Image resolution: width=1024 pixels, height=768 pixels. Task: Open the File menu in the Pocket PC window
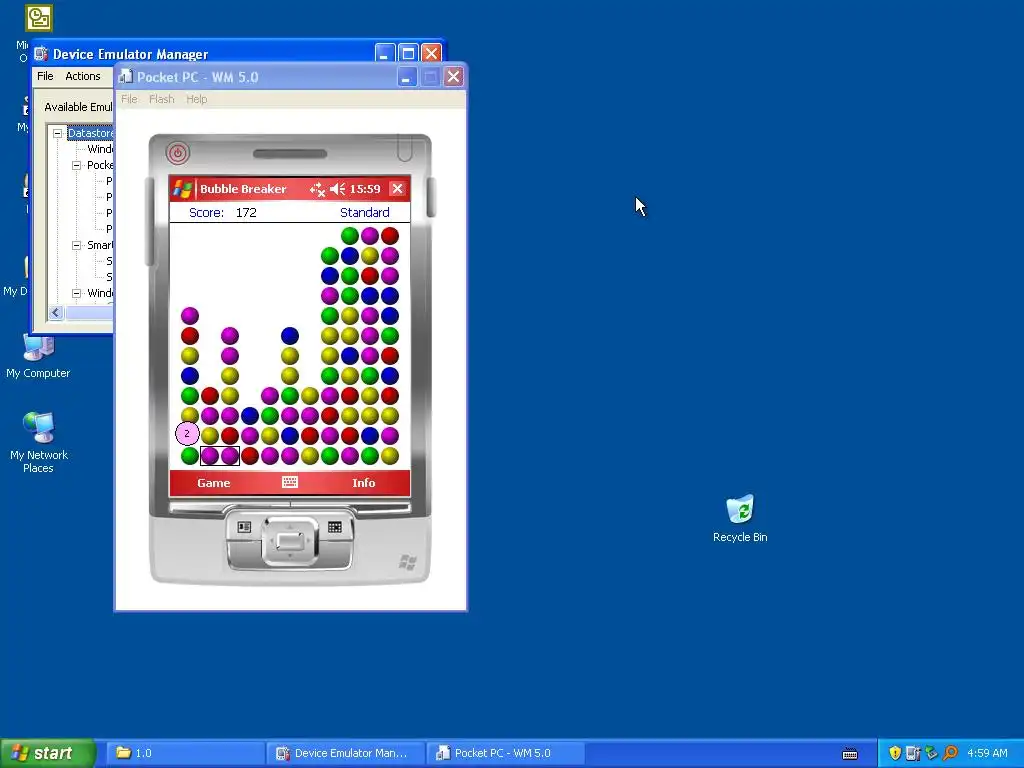(129, 99)
